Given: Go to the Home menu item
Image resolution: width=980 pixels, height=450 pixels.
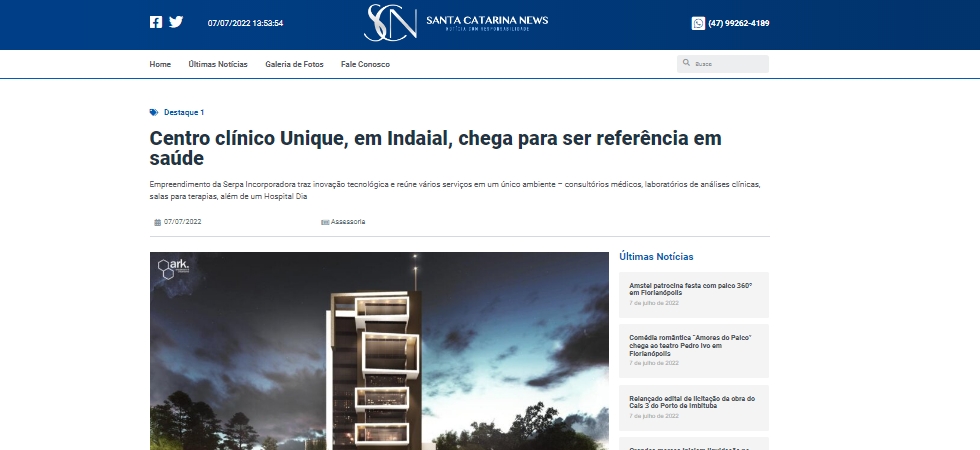Looking at the screenshot, I should click(160, 64).
